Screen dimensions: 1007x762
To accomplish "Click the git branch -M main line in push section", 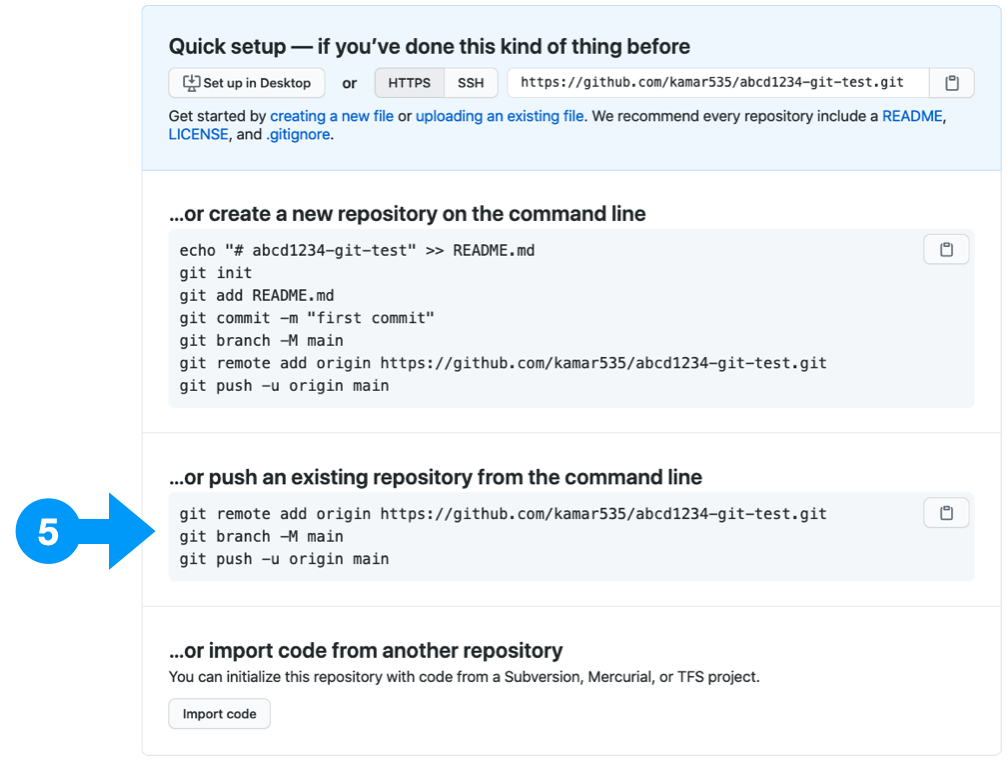I will 261,537.
